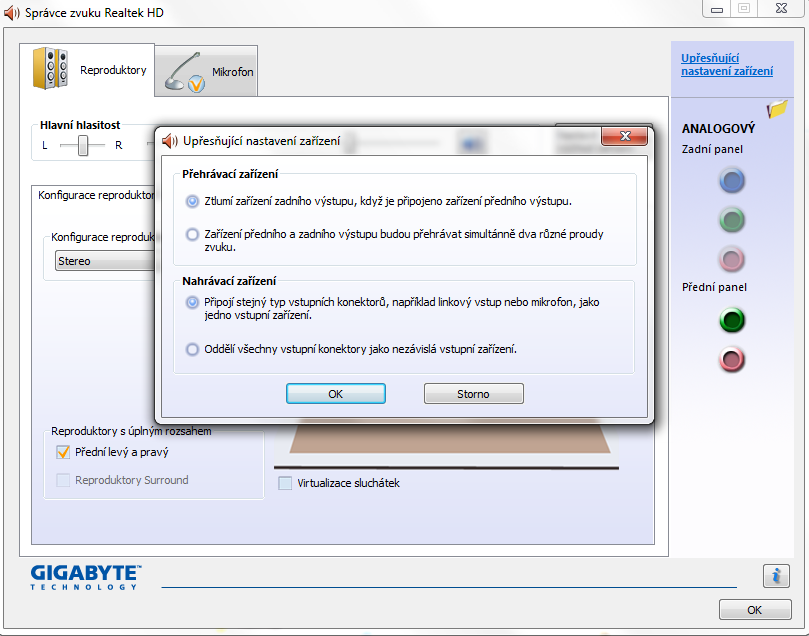Image resolution: width=809 pixels, height=636 pixels.
Task: Click the ANALOGOVÝ heading text
Action: (x=718, y=128)
